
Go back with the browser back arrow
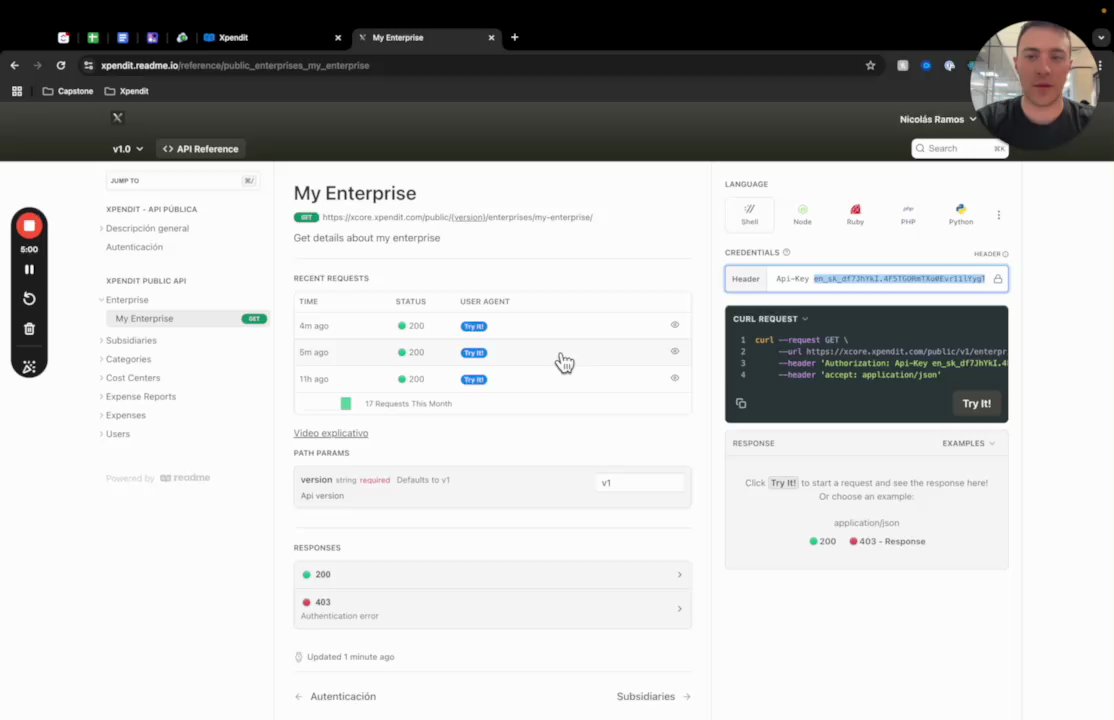pyautogui.click(x=15, y=65)
